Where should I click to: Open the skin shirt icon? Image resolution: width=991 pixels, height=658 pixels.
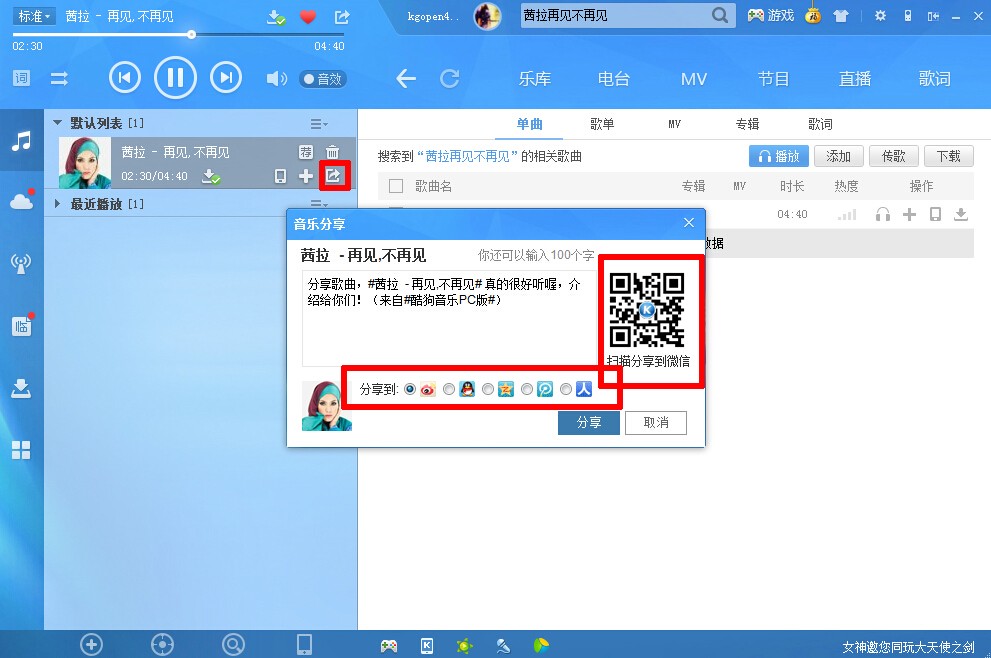(x=841, y=16)
